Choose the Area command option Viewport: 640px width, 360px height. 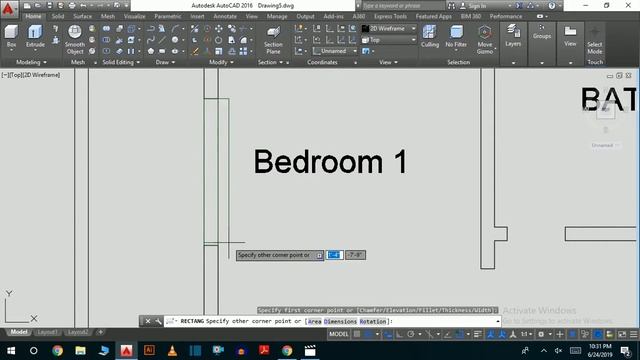[314, 321]
